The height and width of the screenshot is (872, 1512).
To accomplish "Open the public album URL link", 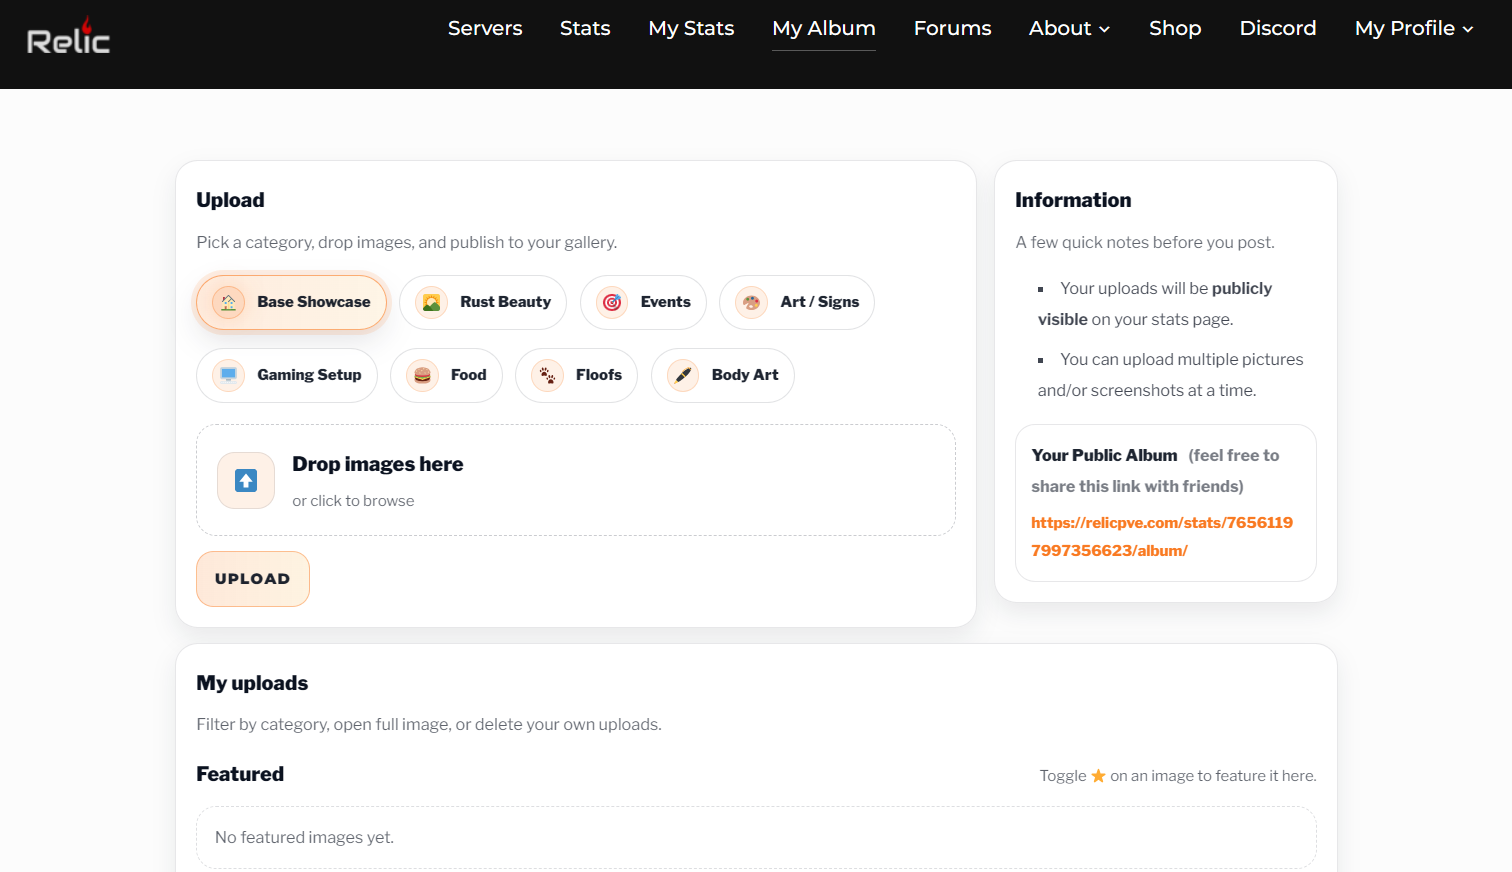I will 1161,536.
